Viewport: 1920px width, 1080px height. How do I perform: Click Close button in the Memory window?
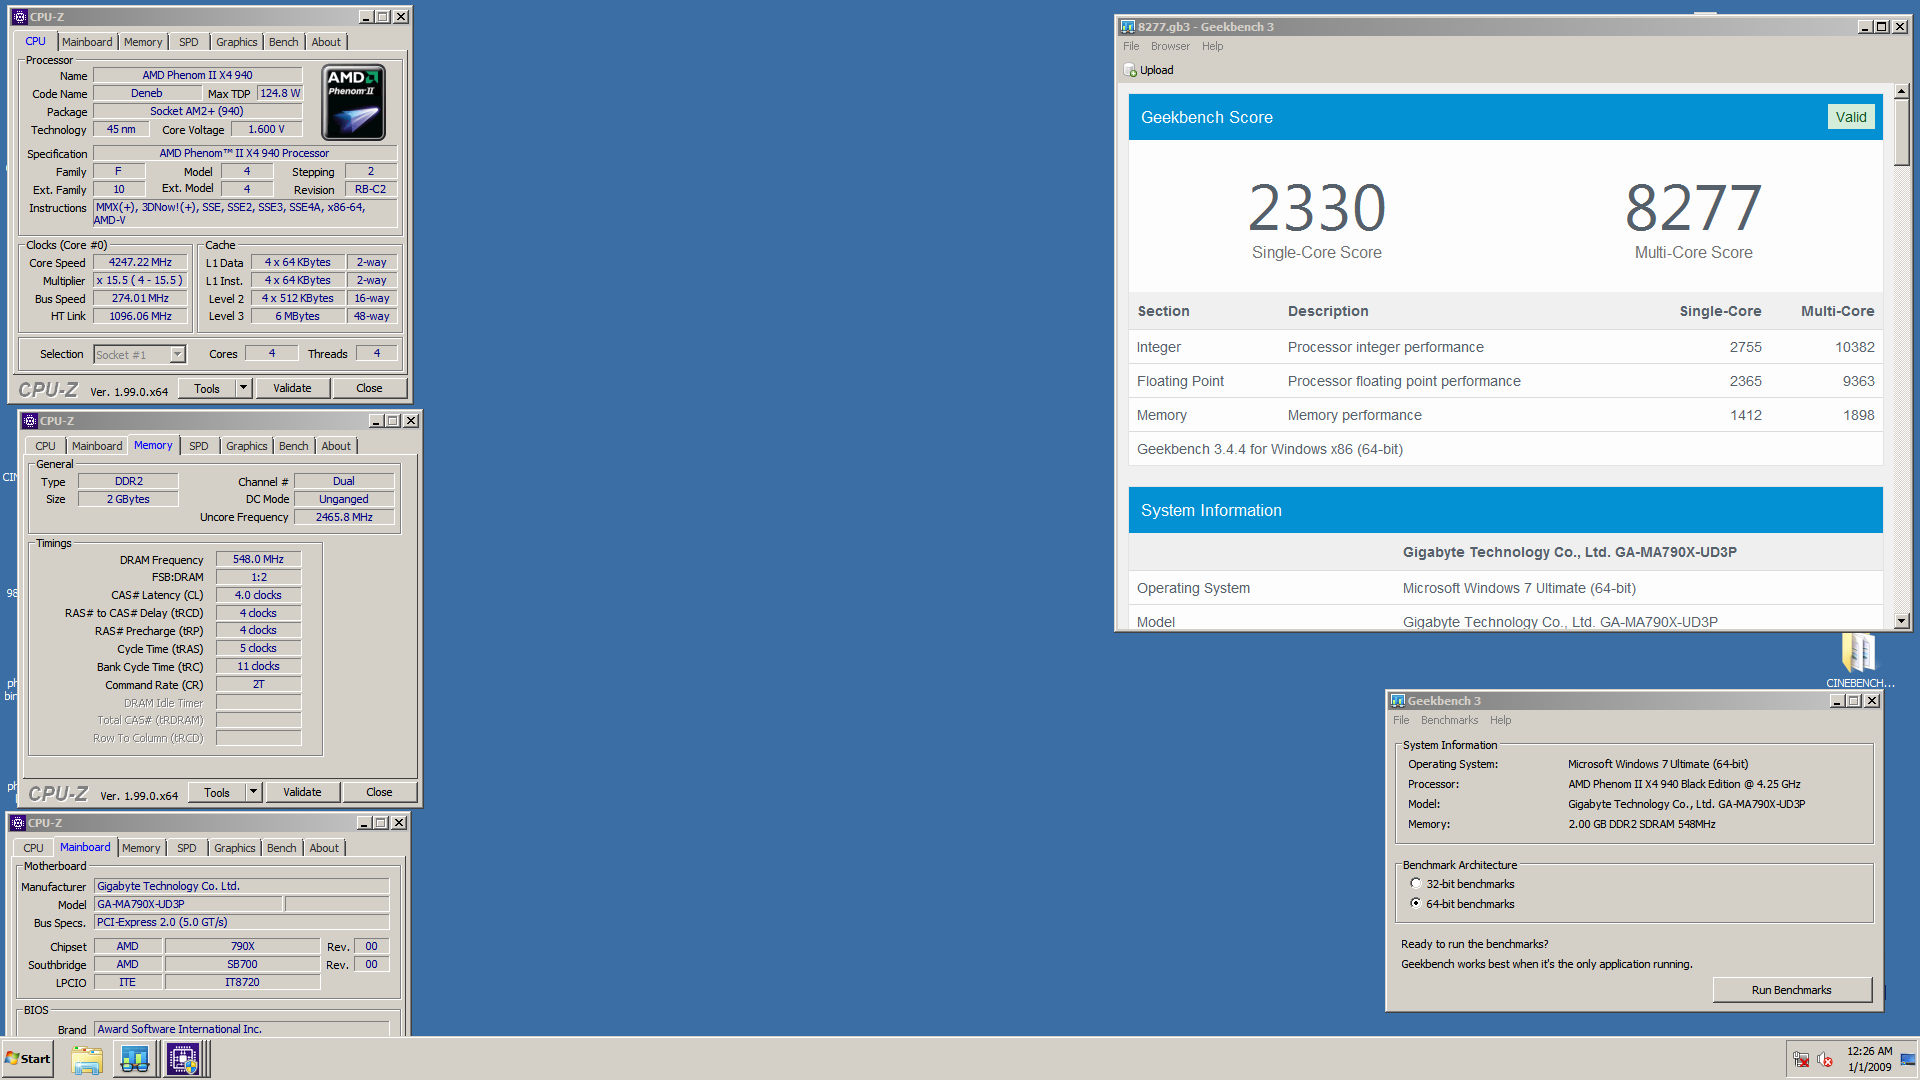379,792
